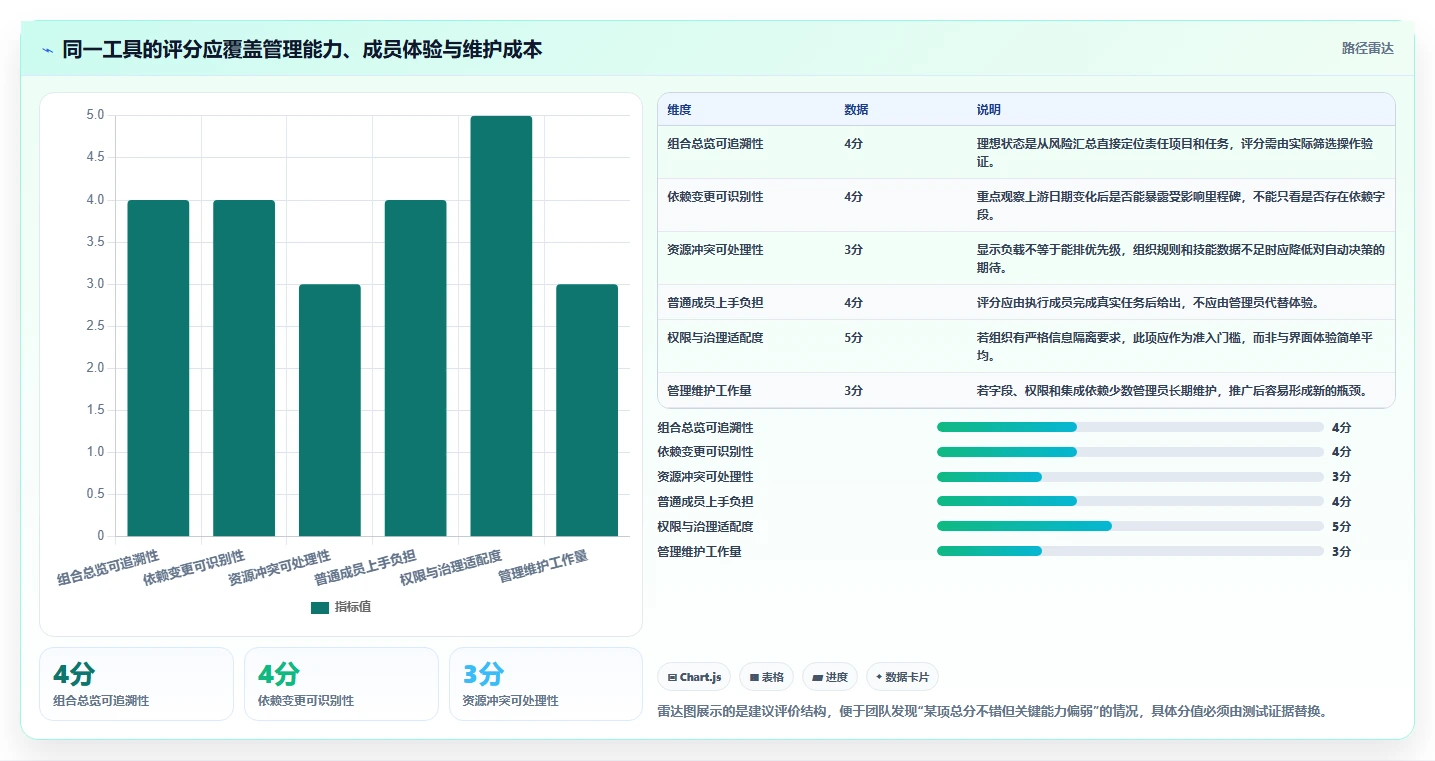The height and width of the screenshot is (761, 1435).
Task: Click the 数据 column header
Action: pyautogui.click(x=856, y=110)
